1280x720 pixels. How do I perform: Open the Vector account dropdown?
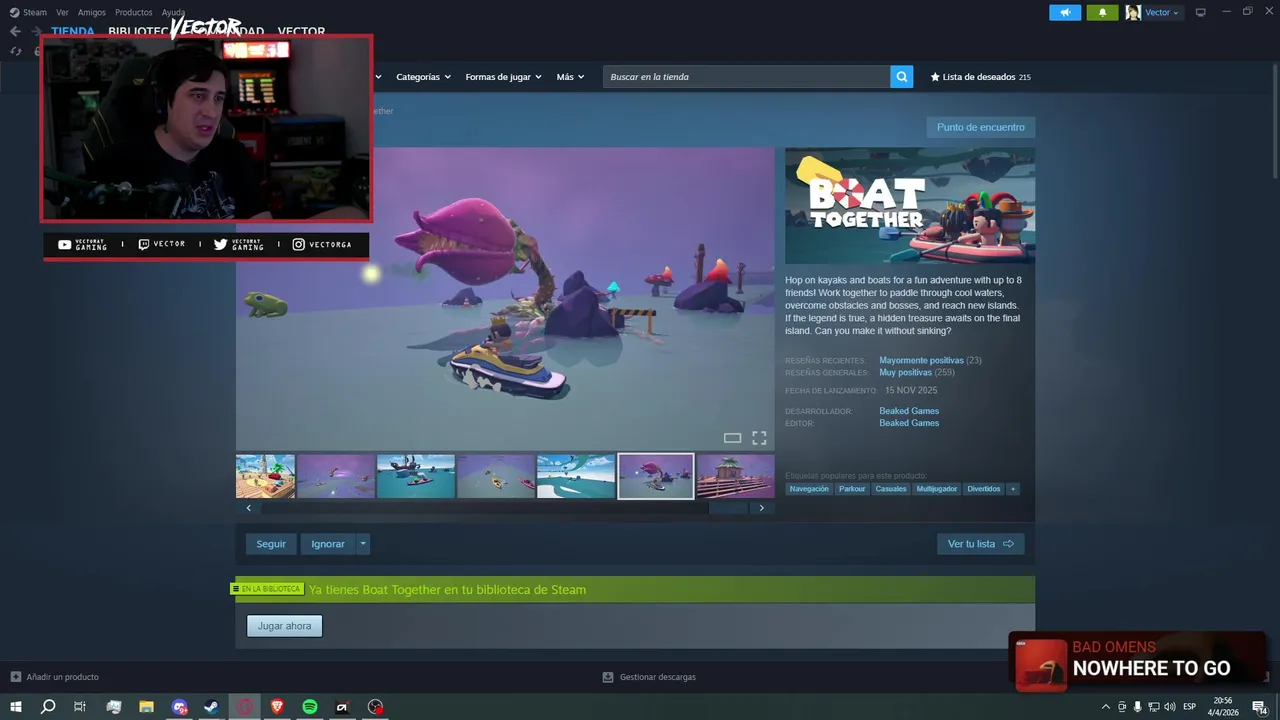[x=1162, y=12]
